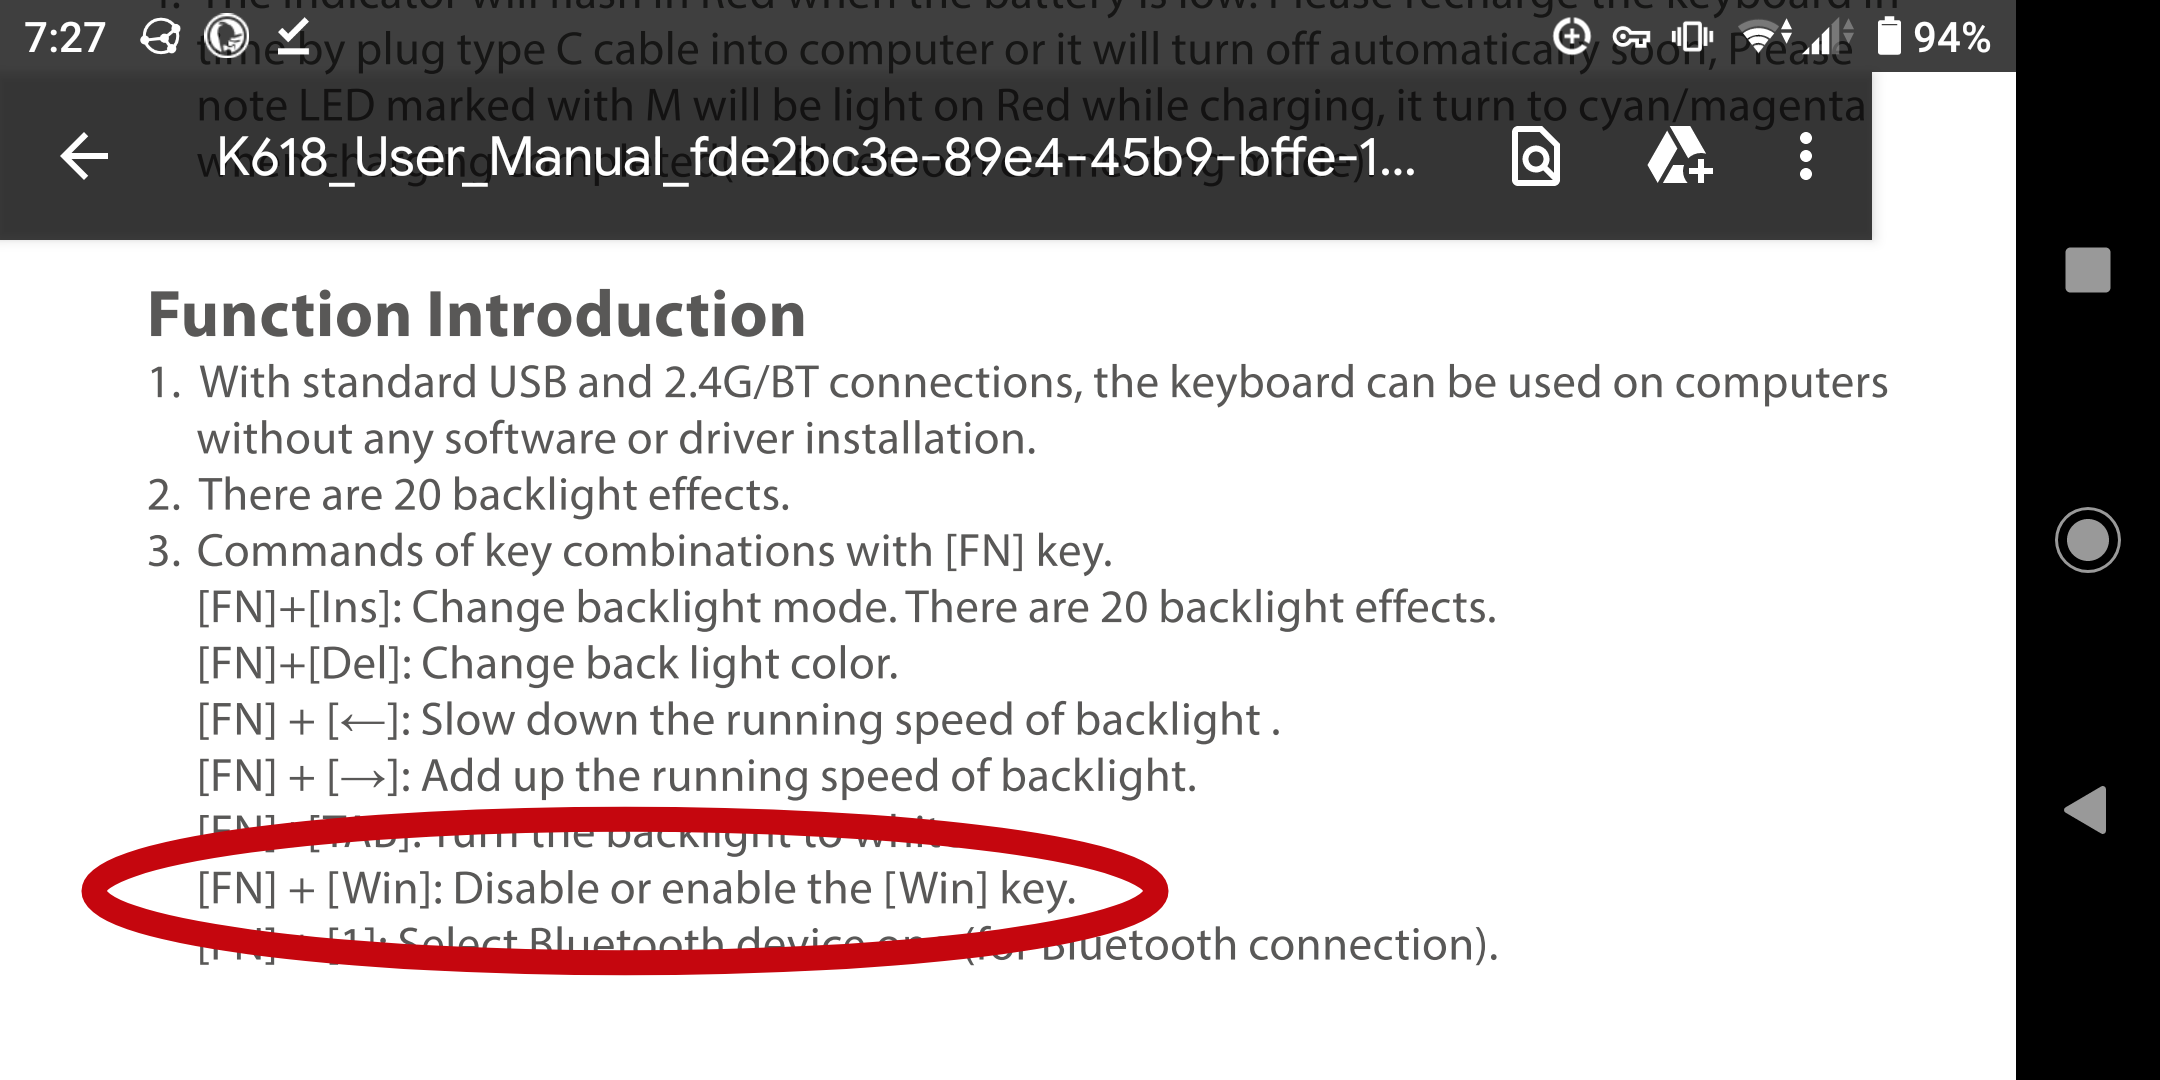
Task: Tap the vibrate mode status icon
Action: coord(1692,37)
